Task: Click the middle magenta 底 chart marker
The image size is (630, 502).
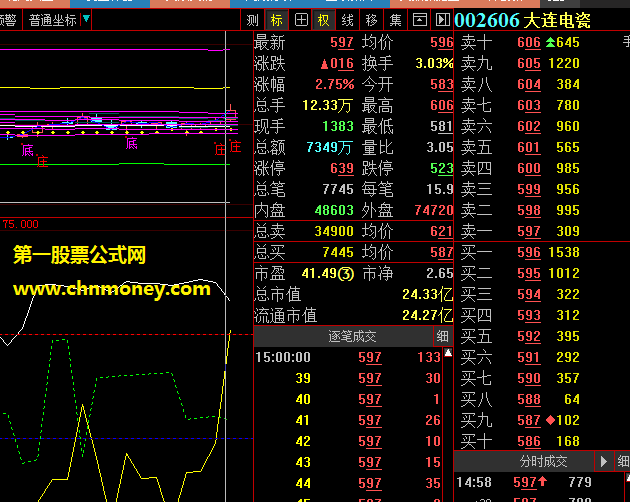Action: pyautogui.click(x=131, y=143)
